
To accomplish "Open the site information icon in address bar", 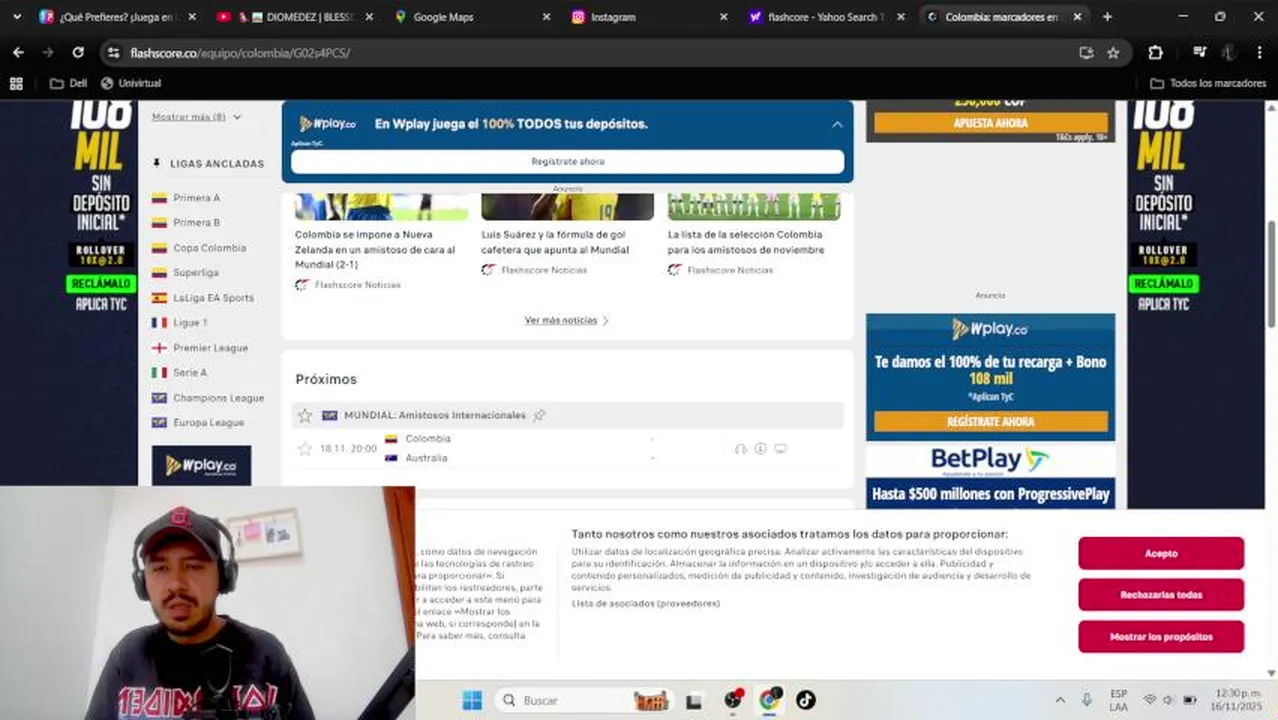I will [114, 52].
